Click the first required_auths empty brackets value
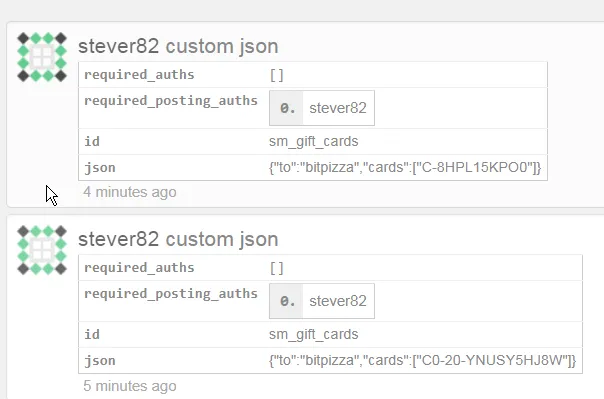This screenshot has width=604, height=399. pyautogui.click(x=277, y=75)
